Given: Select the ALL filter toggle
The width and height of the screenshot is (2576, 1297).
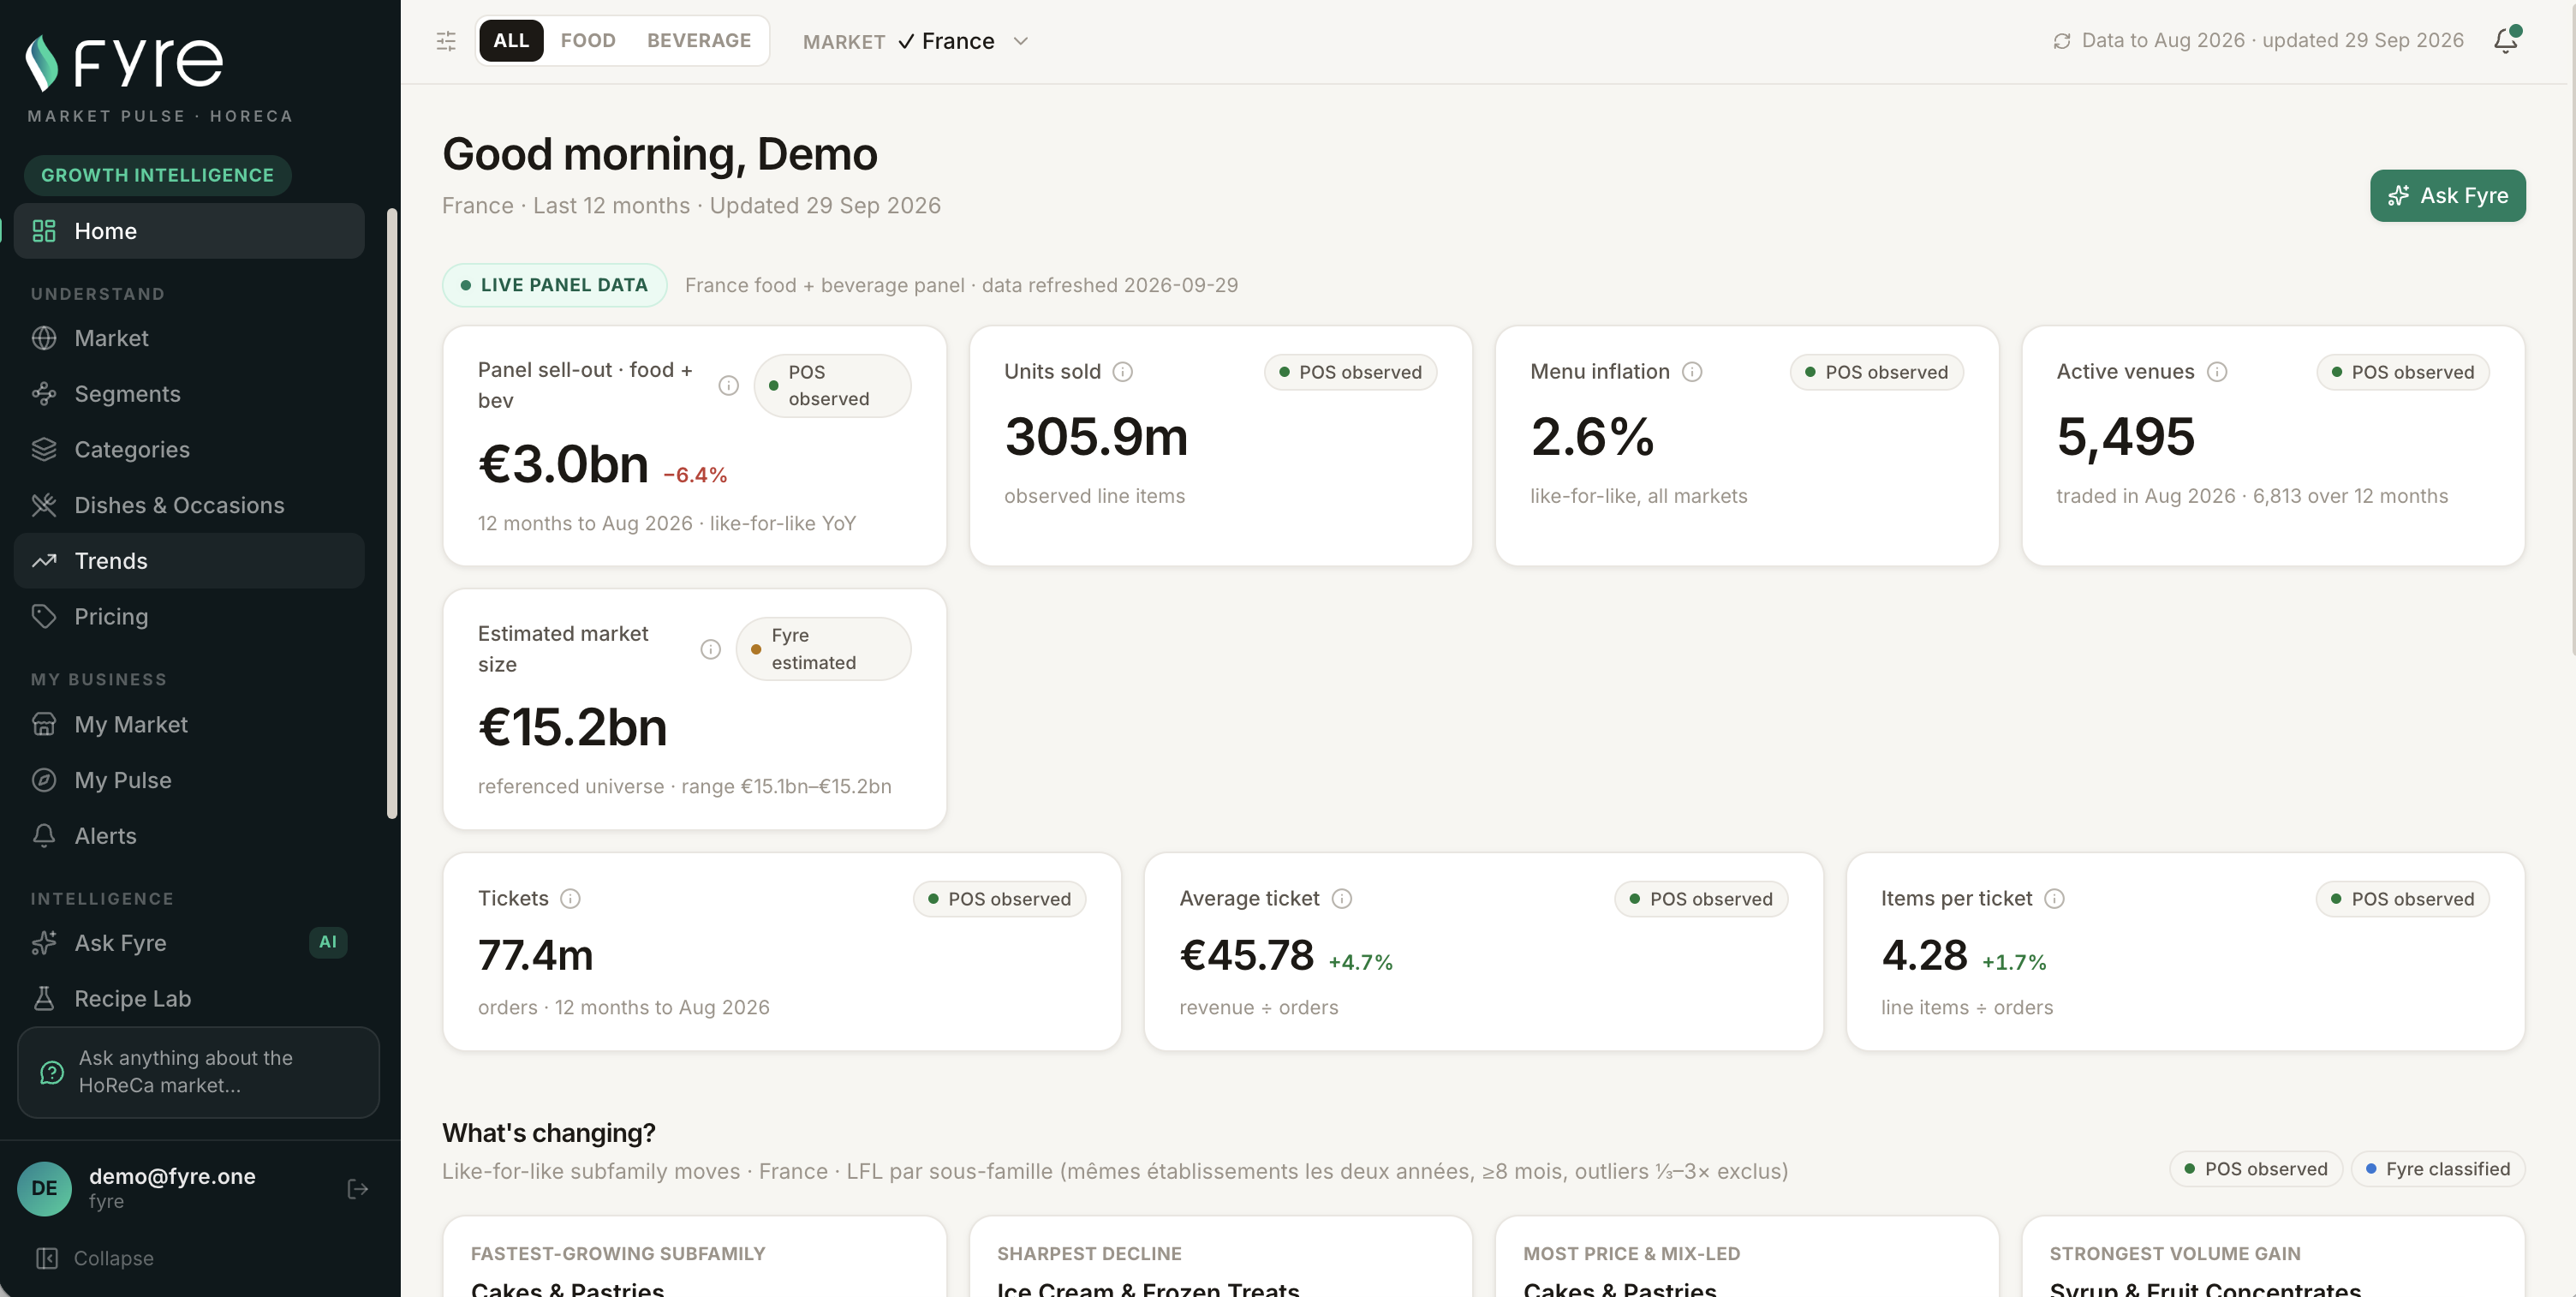Looking at the screenshot, I should click(x=511, y=40).
